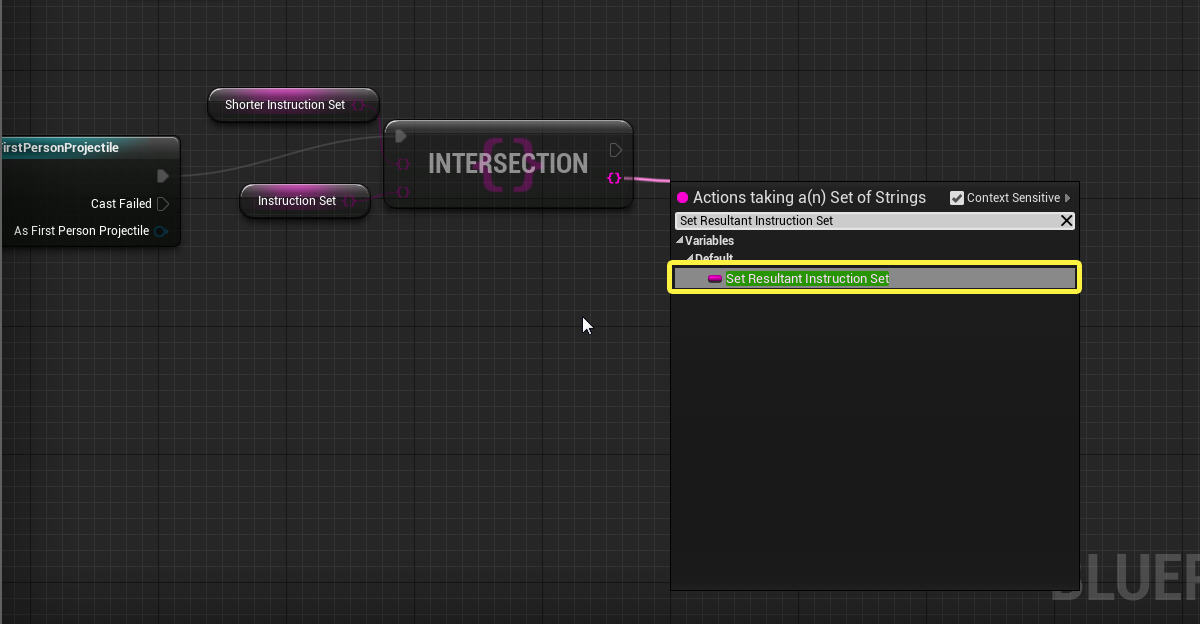The width and height of the screenshot is (1200, 624).
Task: Click the exec input pin of the INTERSECTION node
Action: [x=399, y=135]
